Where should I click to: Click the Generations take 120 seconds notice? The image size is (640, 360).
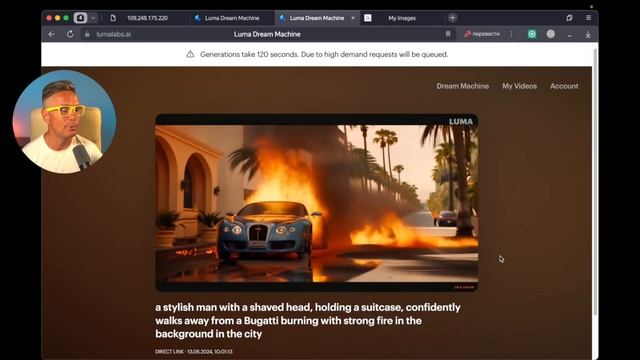[x=324, y=54]
